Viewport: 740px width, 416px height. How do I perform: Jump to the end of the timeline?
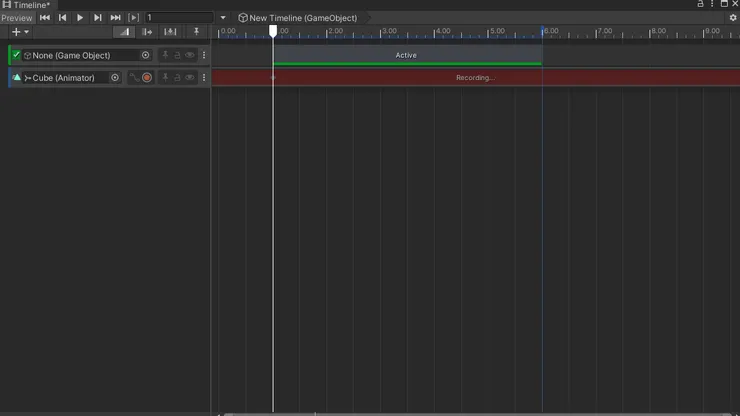point(115,18)
